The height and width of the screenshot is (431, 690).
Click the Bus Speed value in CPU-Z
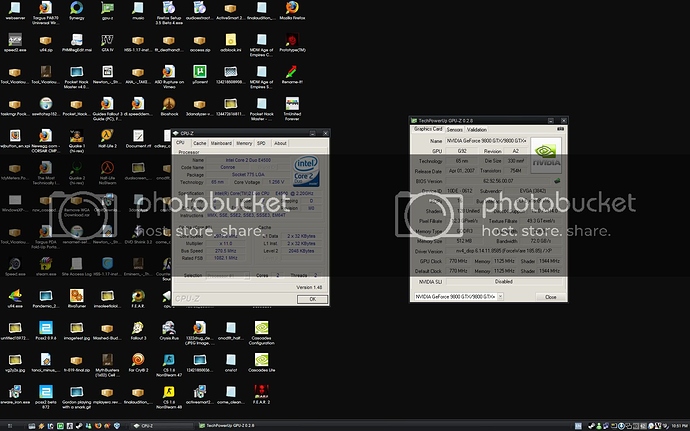[225, 250]
